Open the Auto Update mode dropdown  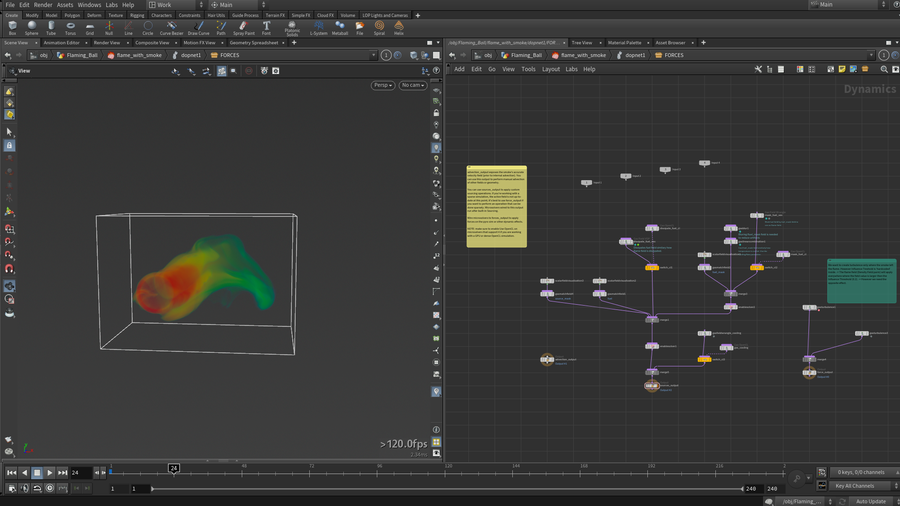875,501
